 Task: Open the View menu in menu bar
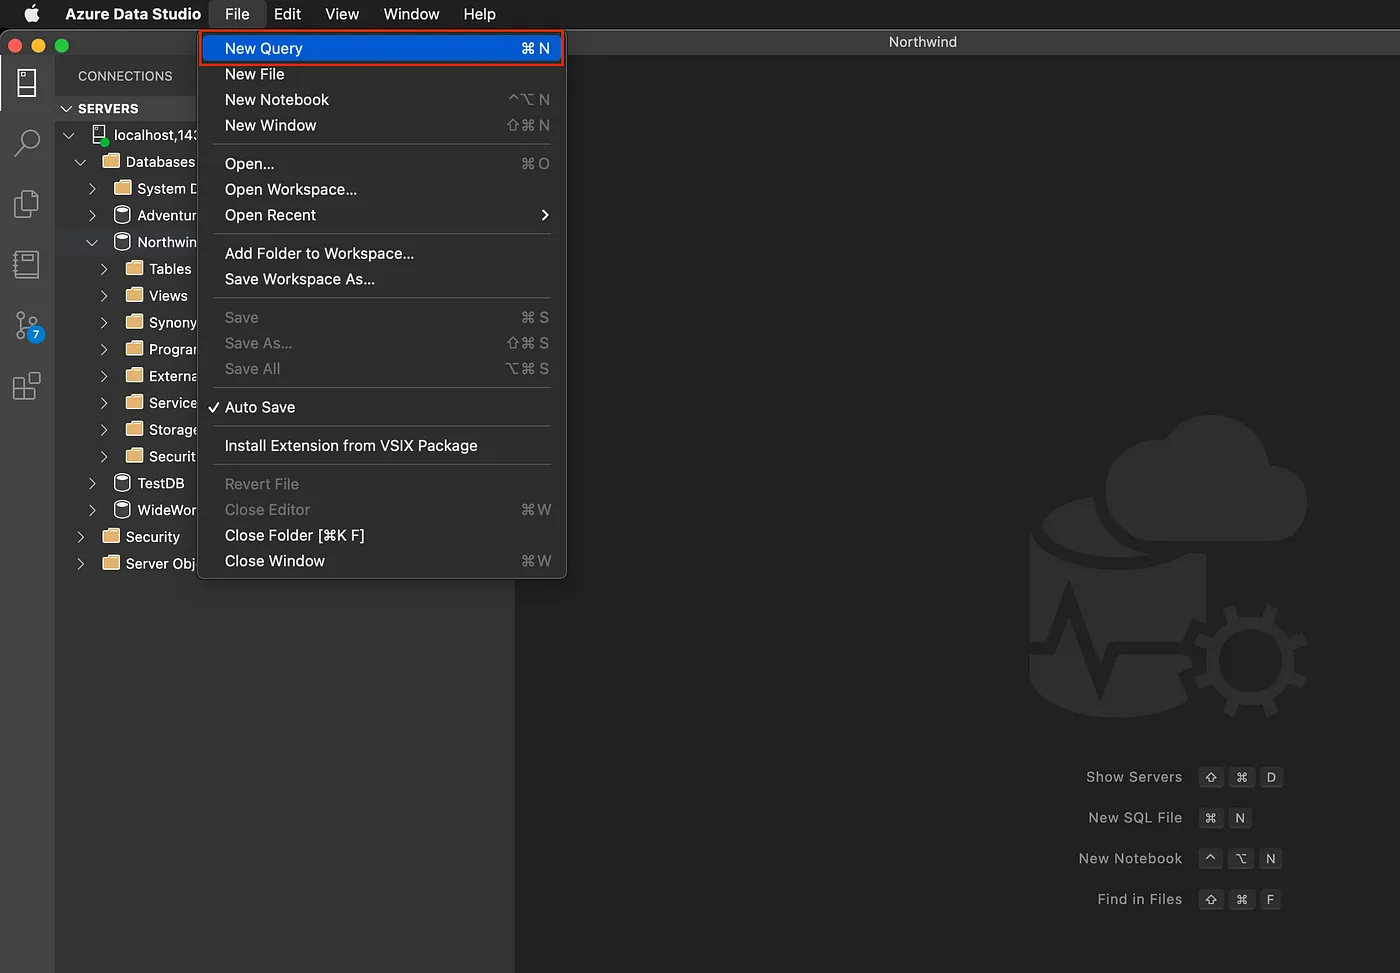(342, 14)
